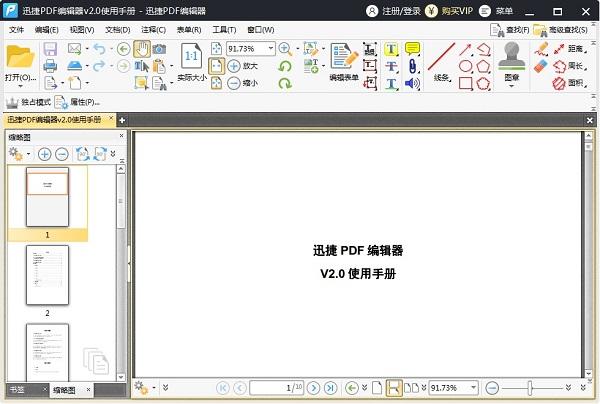Select the page 2 thumbnail
Viewport: 600px width, 404px height.
(x=47, y=275)
